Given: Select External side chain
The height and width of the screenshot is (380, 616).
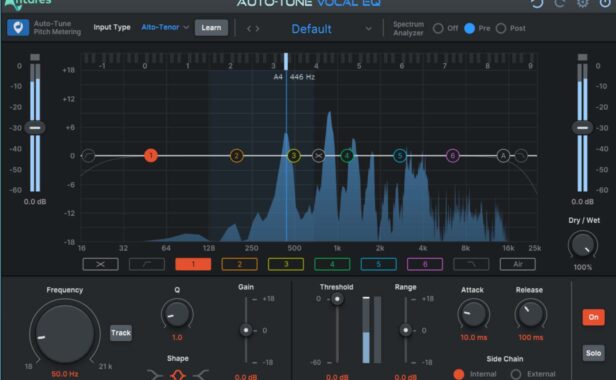Looking at the screenshot, I should (x=516, y=374).
